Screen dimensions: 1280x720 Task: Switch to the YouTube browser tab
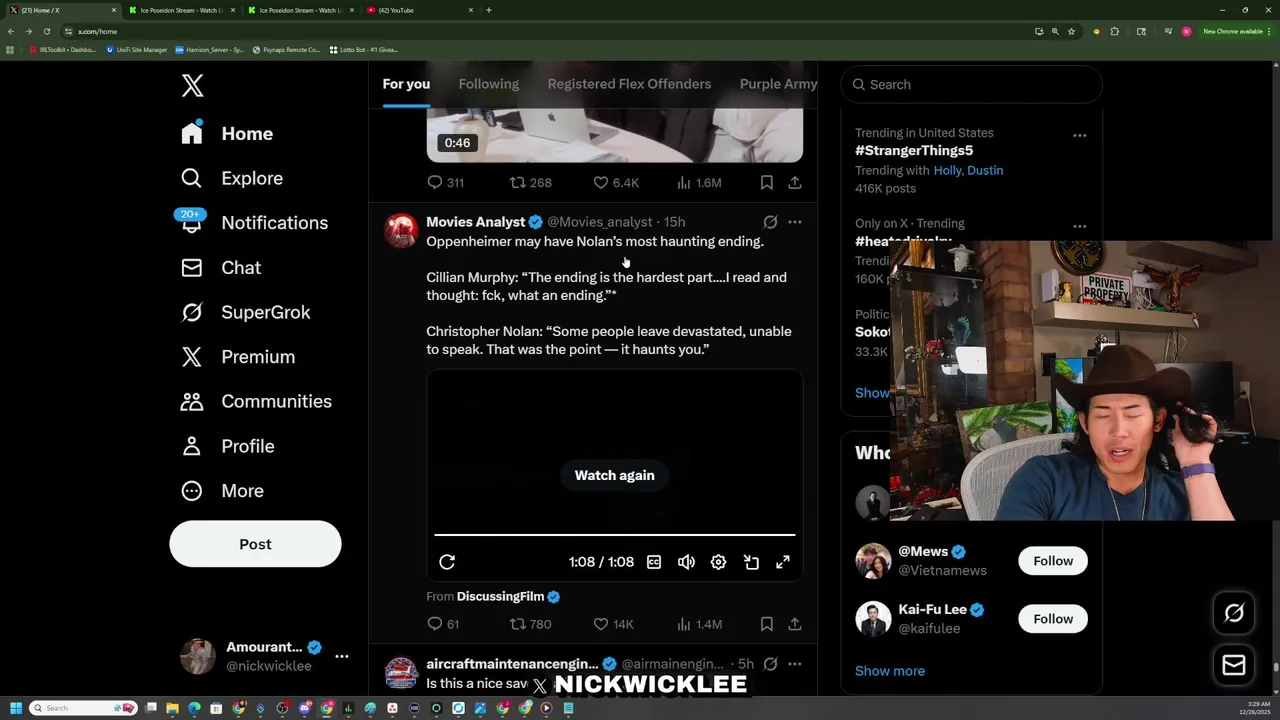(418, 10)
